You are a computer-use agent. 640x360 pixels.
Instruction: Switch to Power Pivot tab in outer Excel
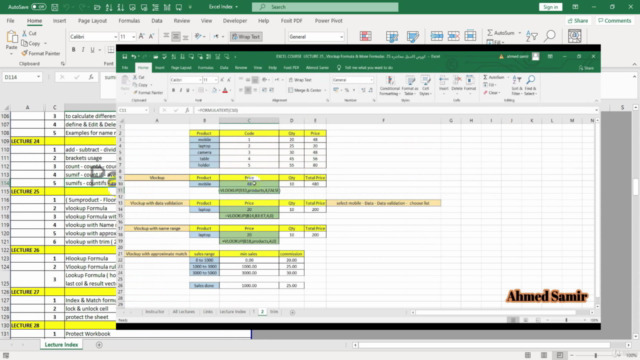[328, 20]
